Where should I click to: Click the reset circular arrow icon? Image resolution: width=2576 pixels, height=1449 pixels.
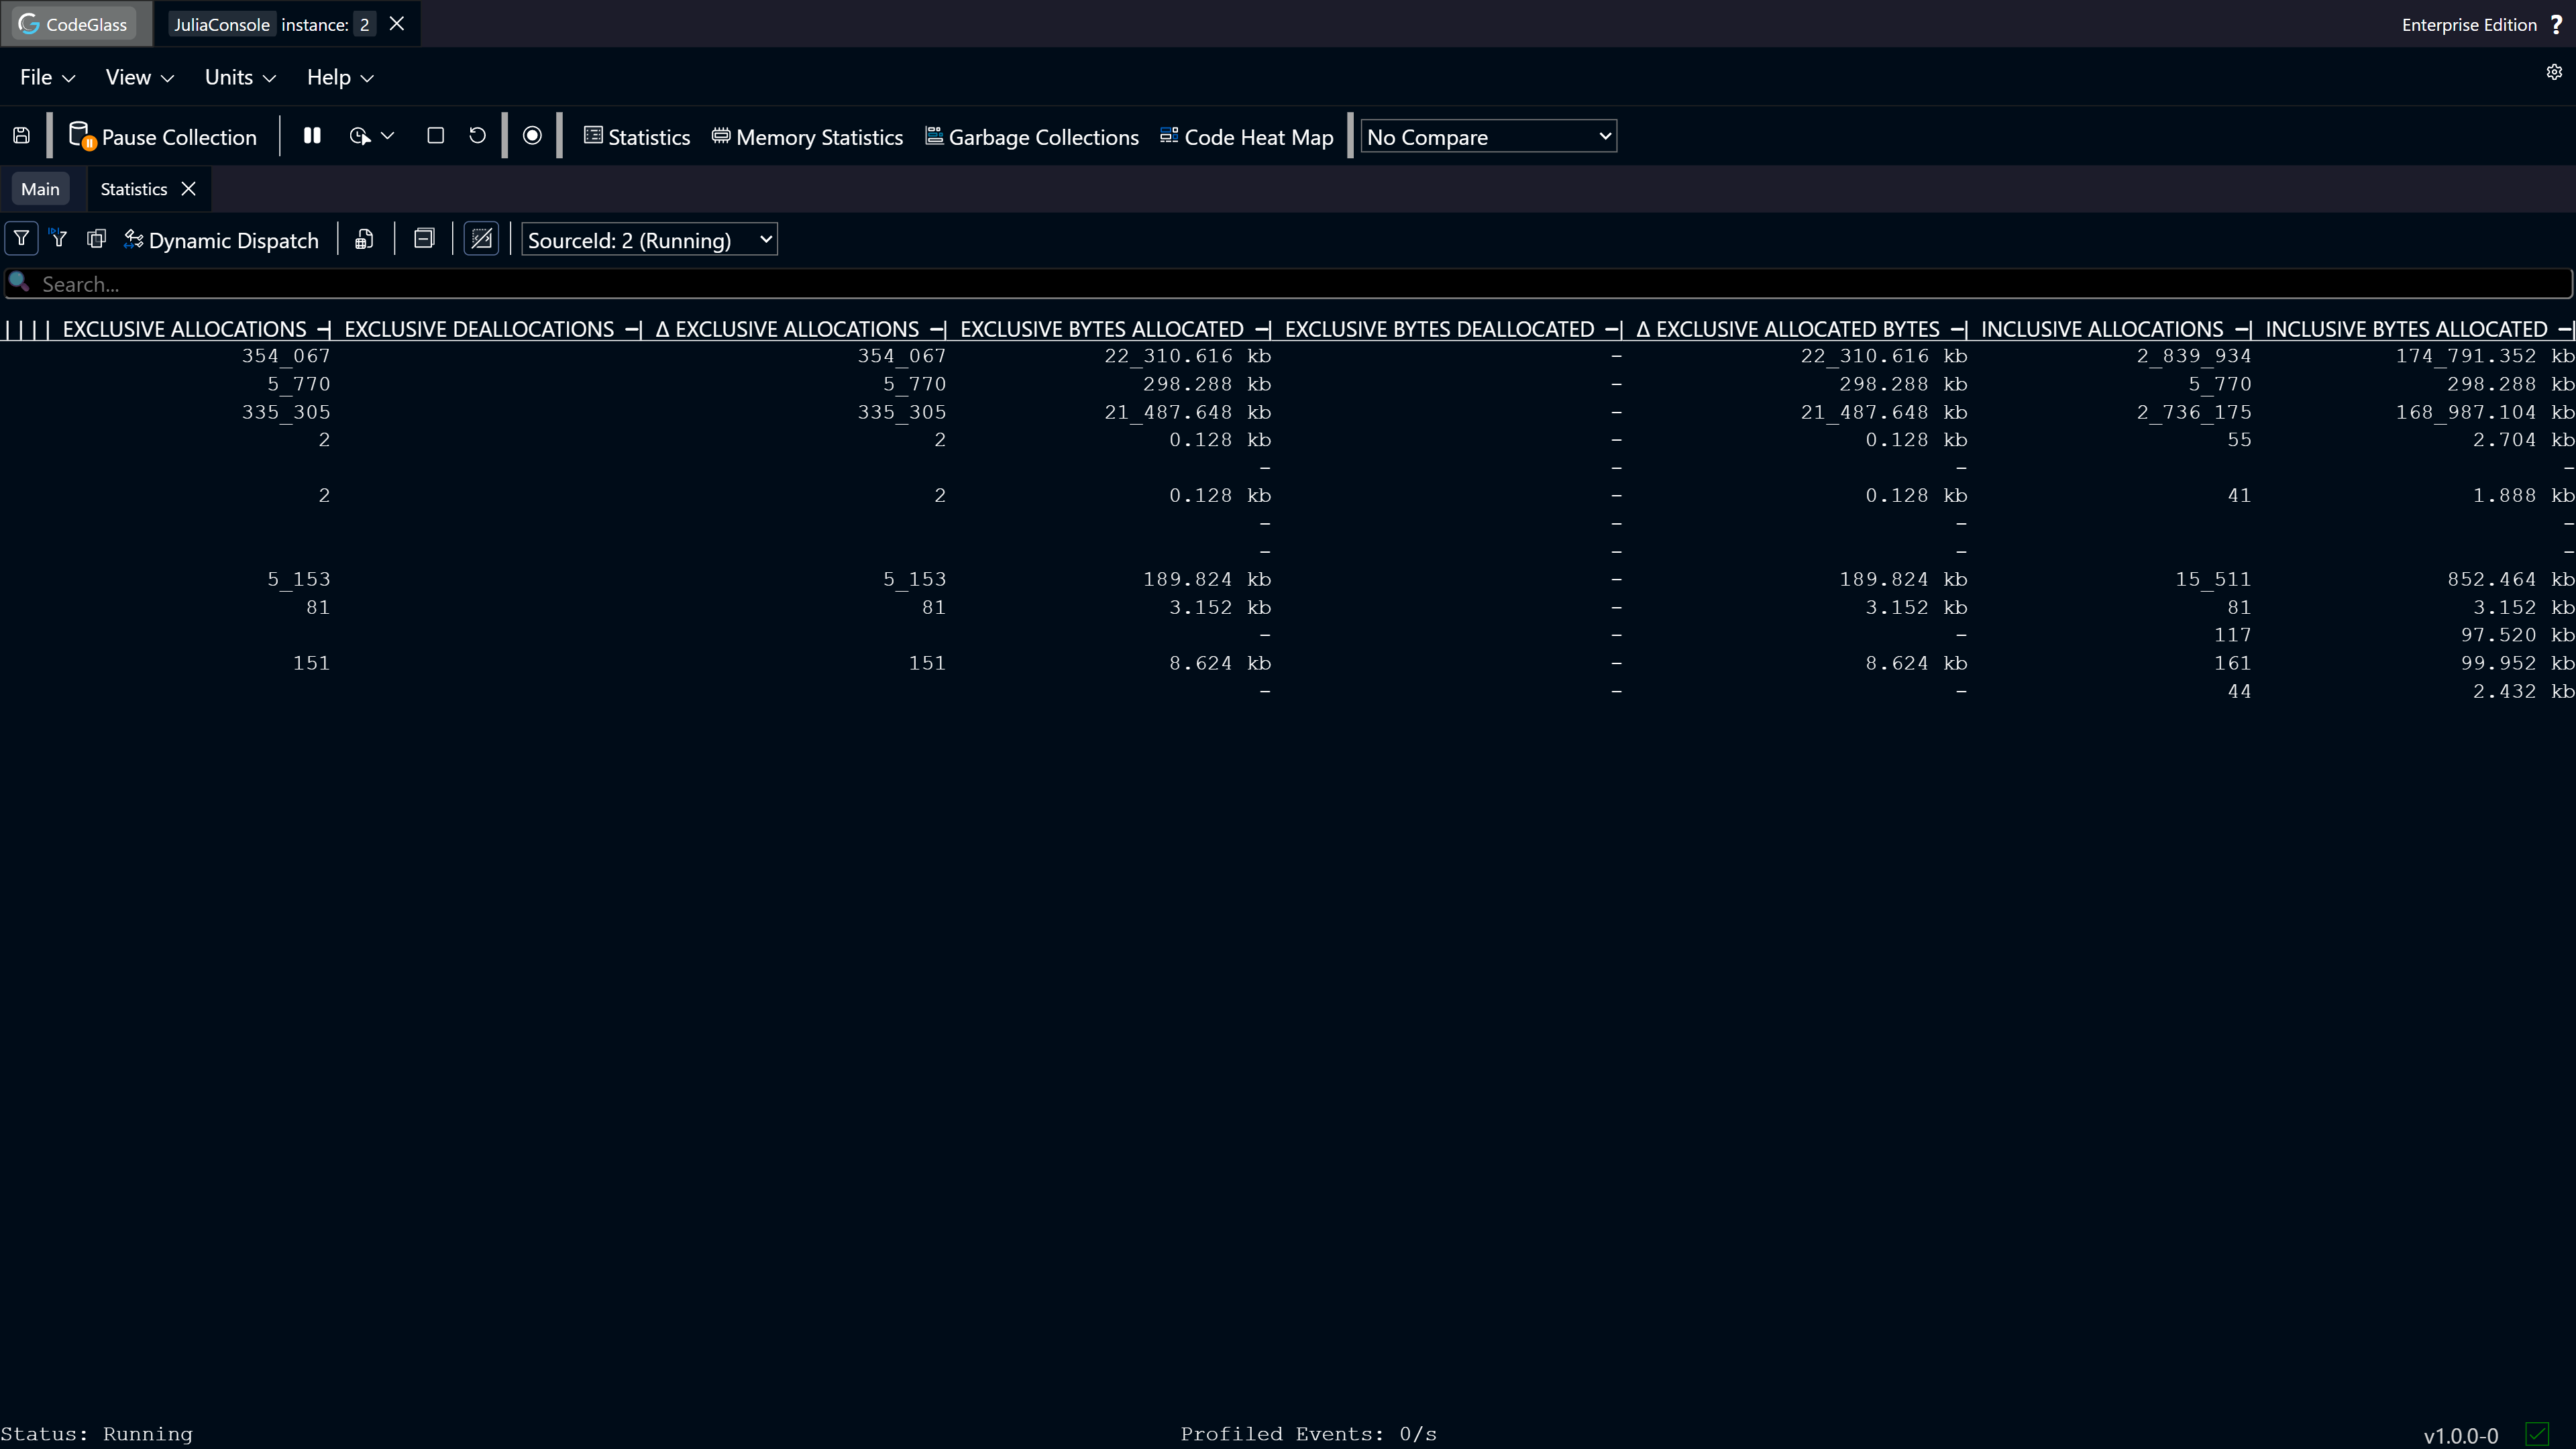[477, 136]
